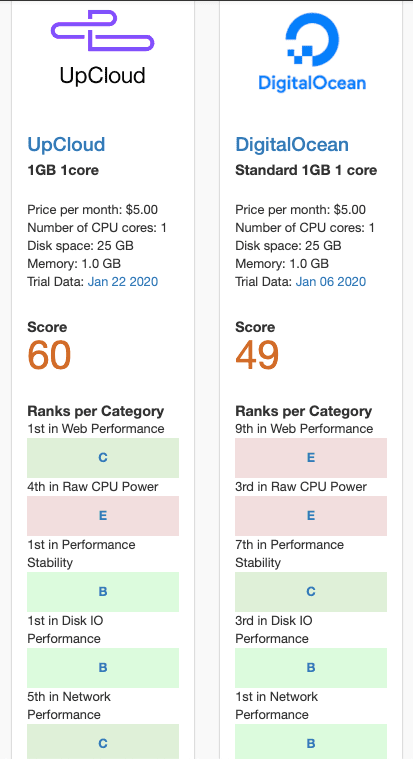Click UpCloud's Web Performance grade C

coord(103,458)
